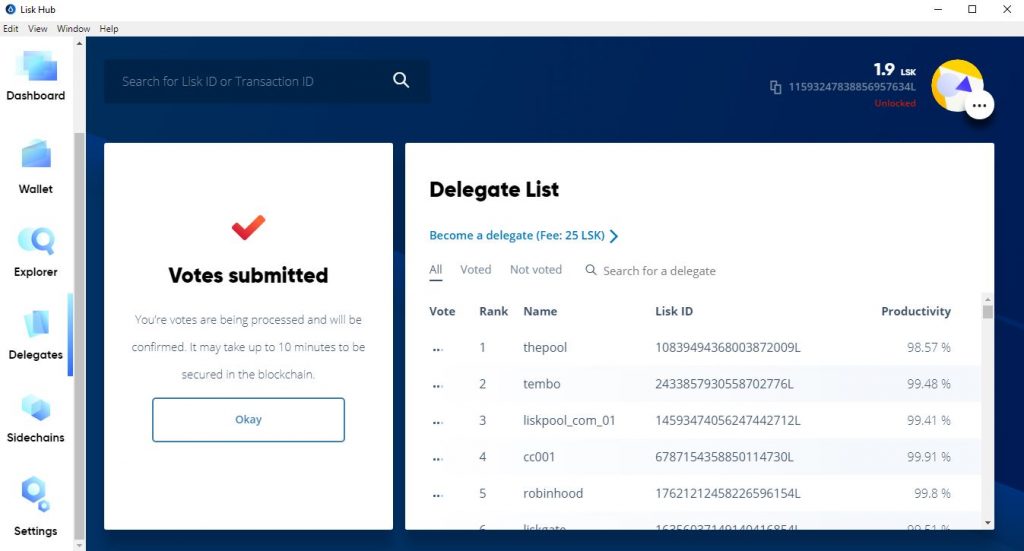Image resolution: width=1024 pixels, height=551 pixels.
Task: Click the sidebar scrollbar thumb
Action: (x=79, y=336)
